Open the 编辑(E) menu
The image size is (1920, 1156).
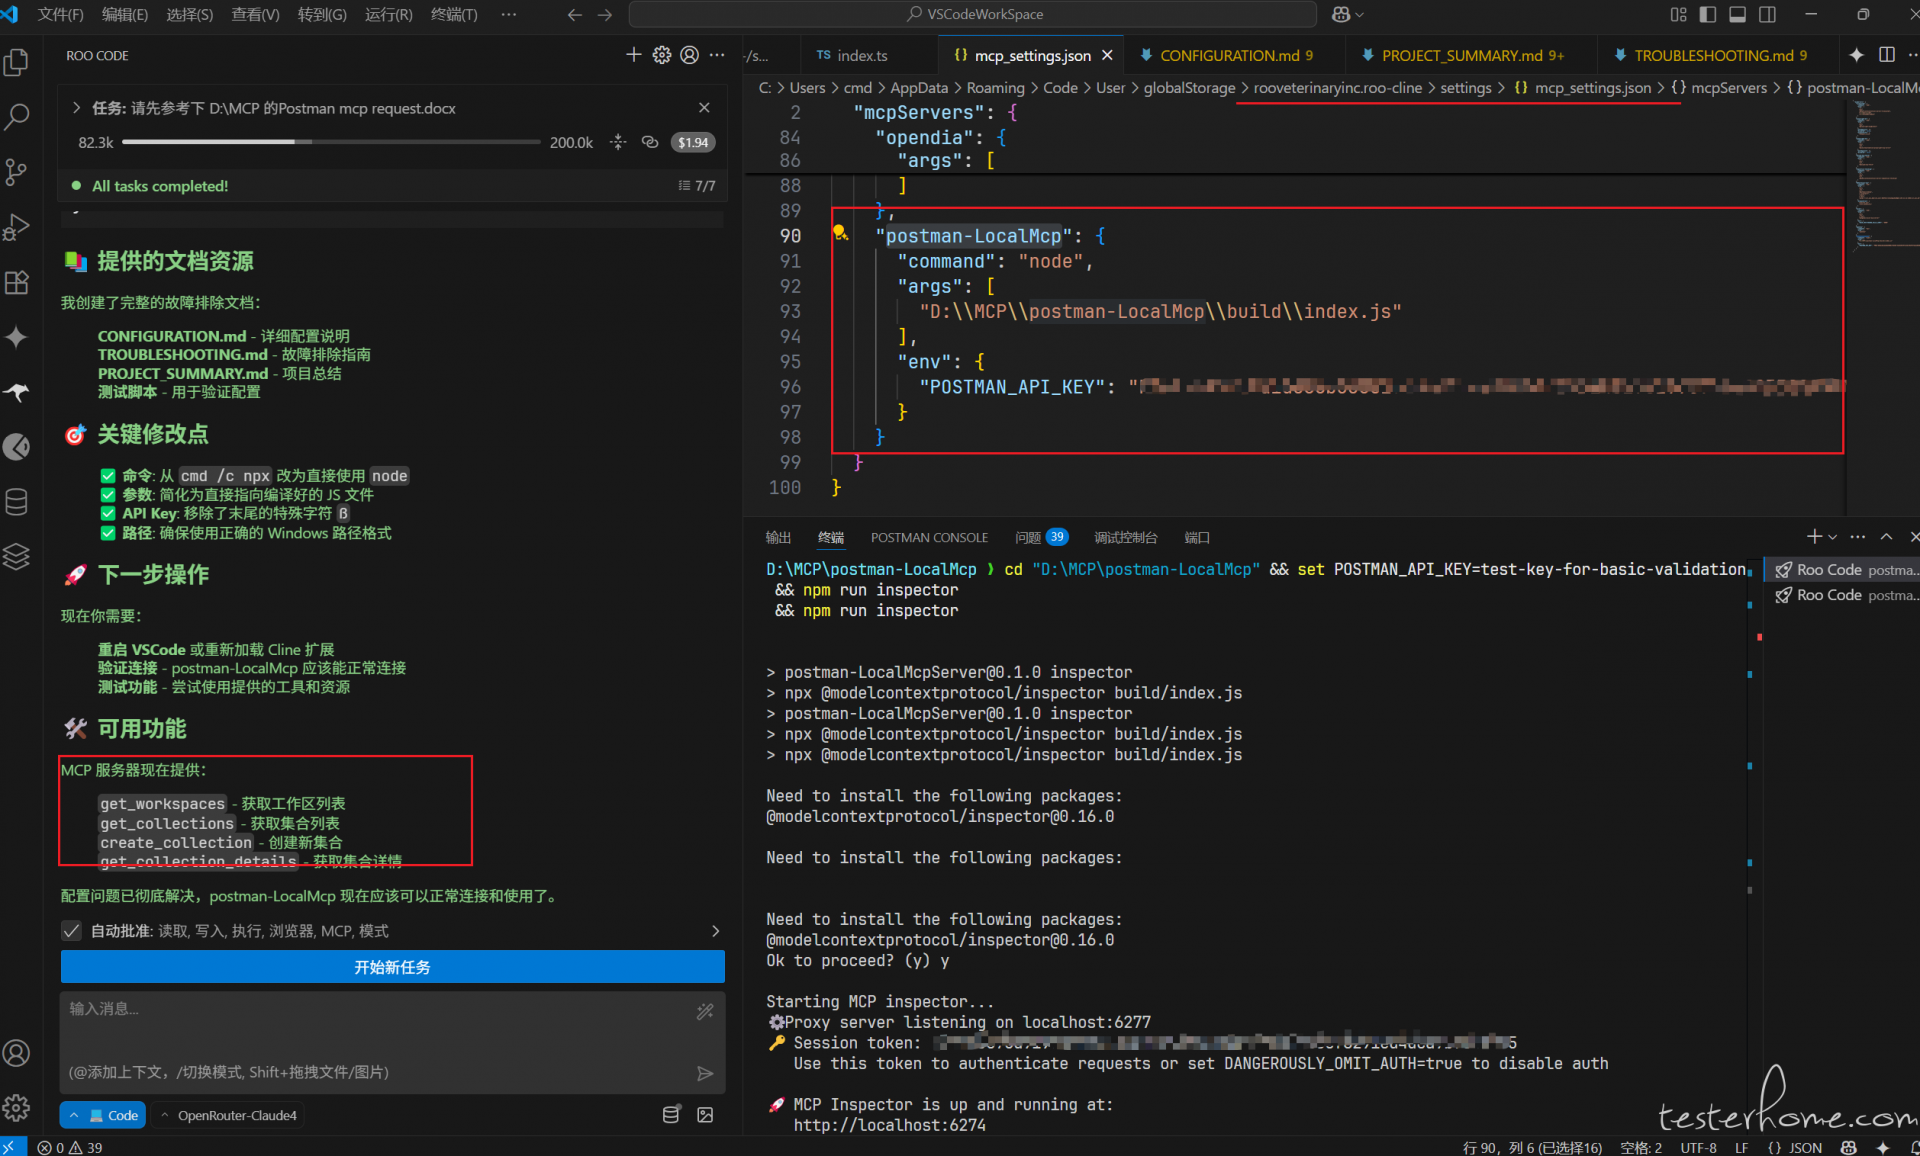(125, 14)
